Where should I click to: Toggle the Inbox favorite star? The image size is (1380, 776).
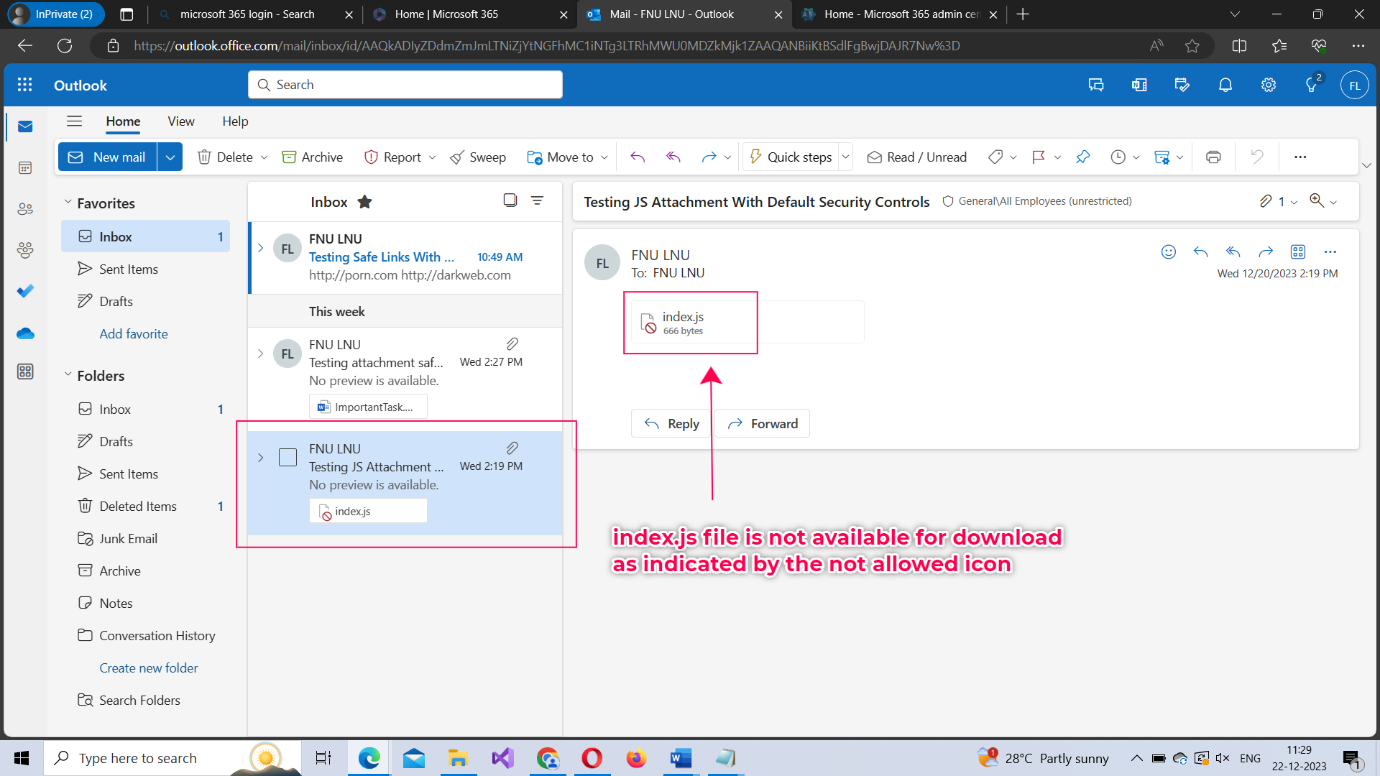(365, 202)
